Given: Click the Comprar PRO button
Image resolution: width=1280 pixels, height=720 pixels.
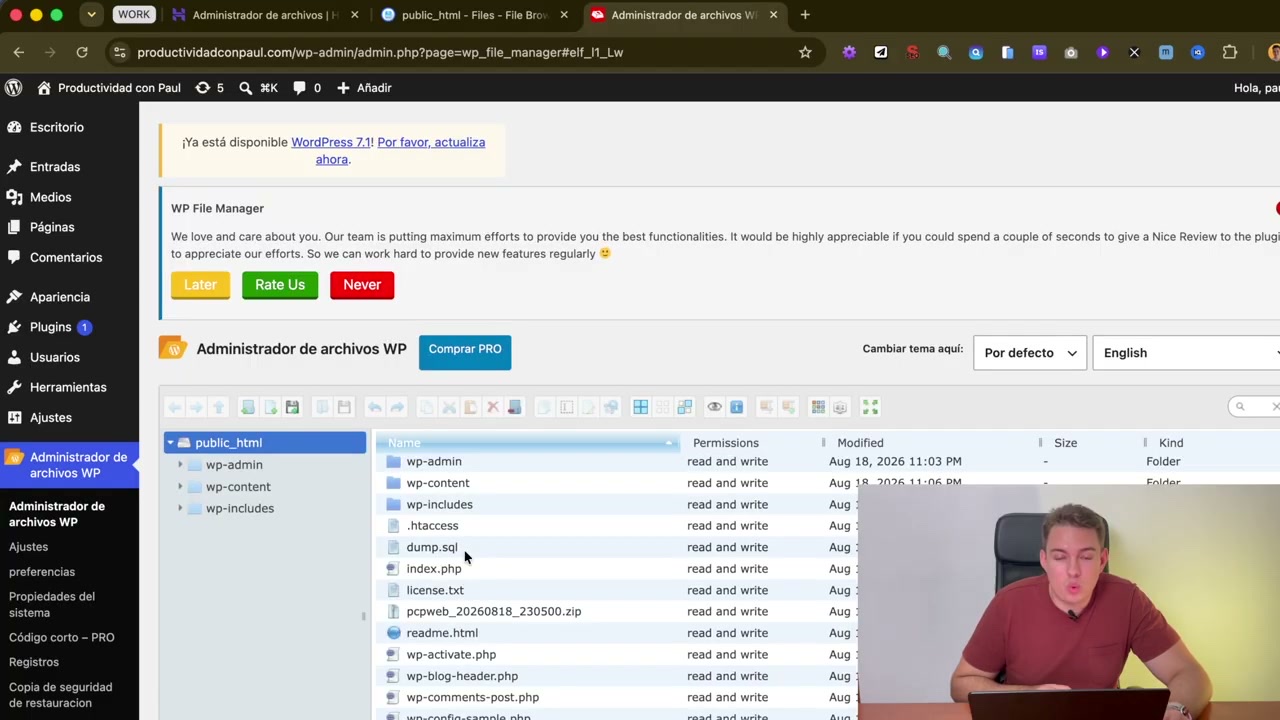Looking at the screenshot, I should [465, 350].
